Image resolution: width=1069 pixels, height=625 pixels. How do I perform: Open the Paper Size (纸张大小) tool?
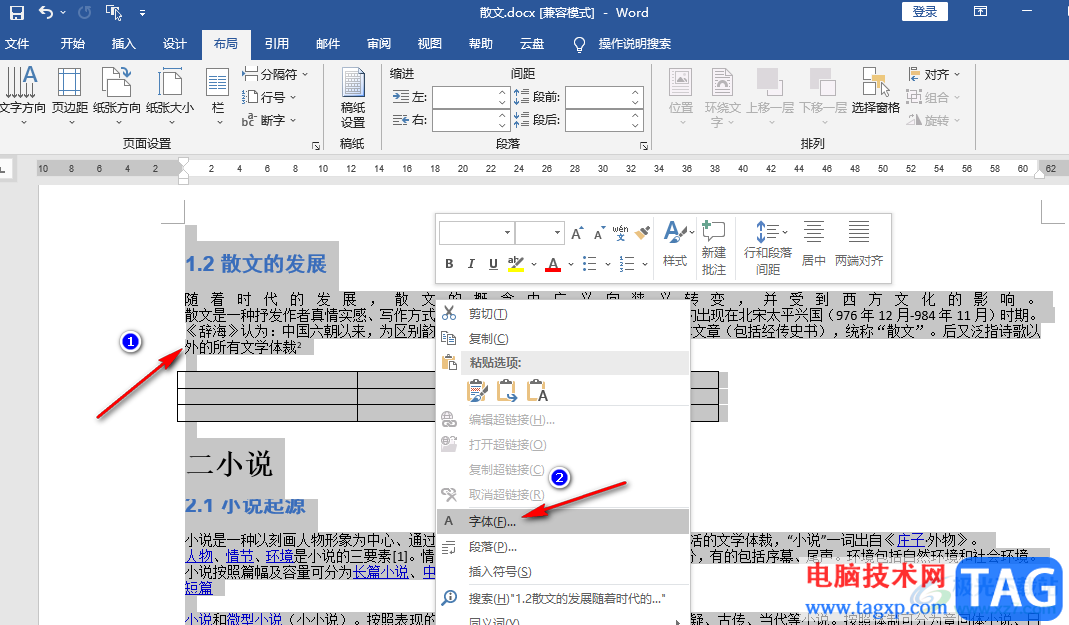coord(170,95)
